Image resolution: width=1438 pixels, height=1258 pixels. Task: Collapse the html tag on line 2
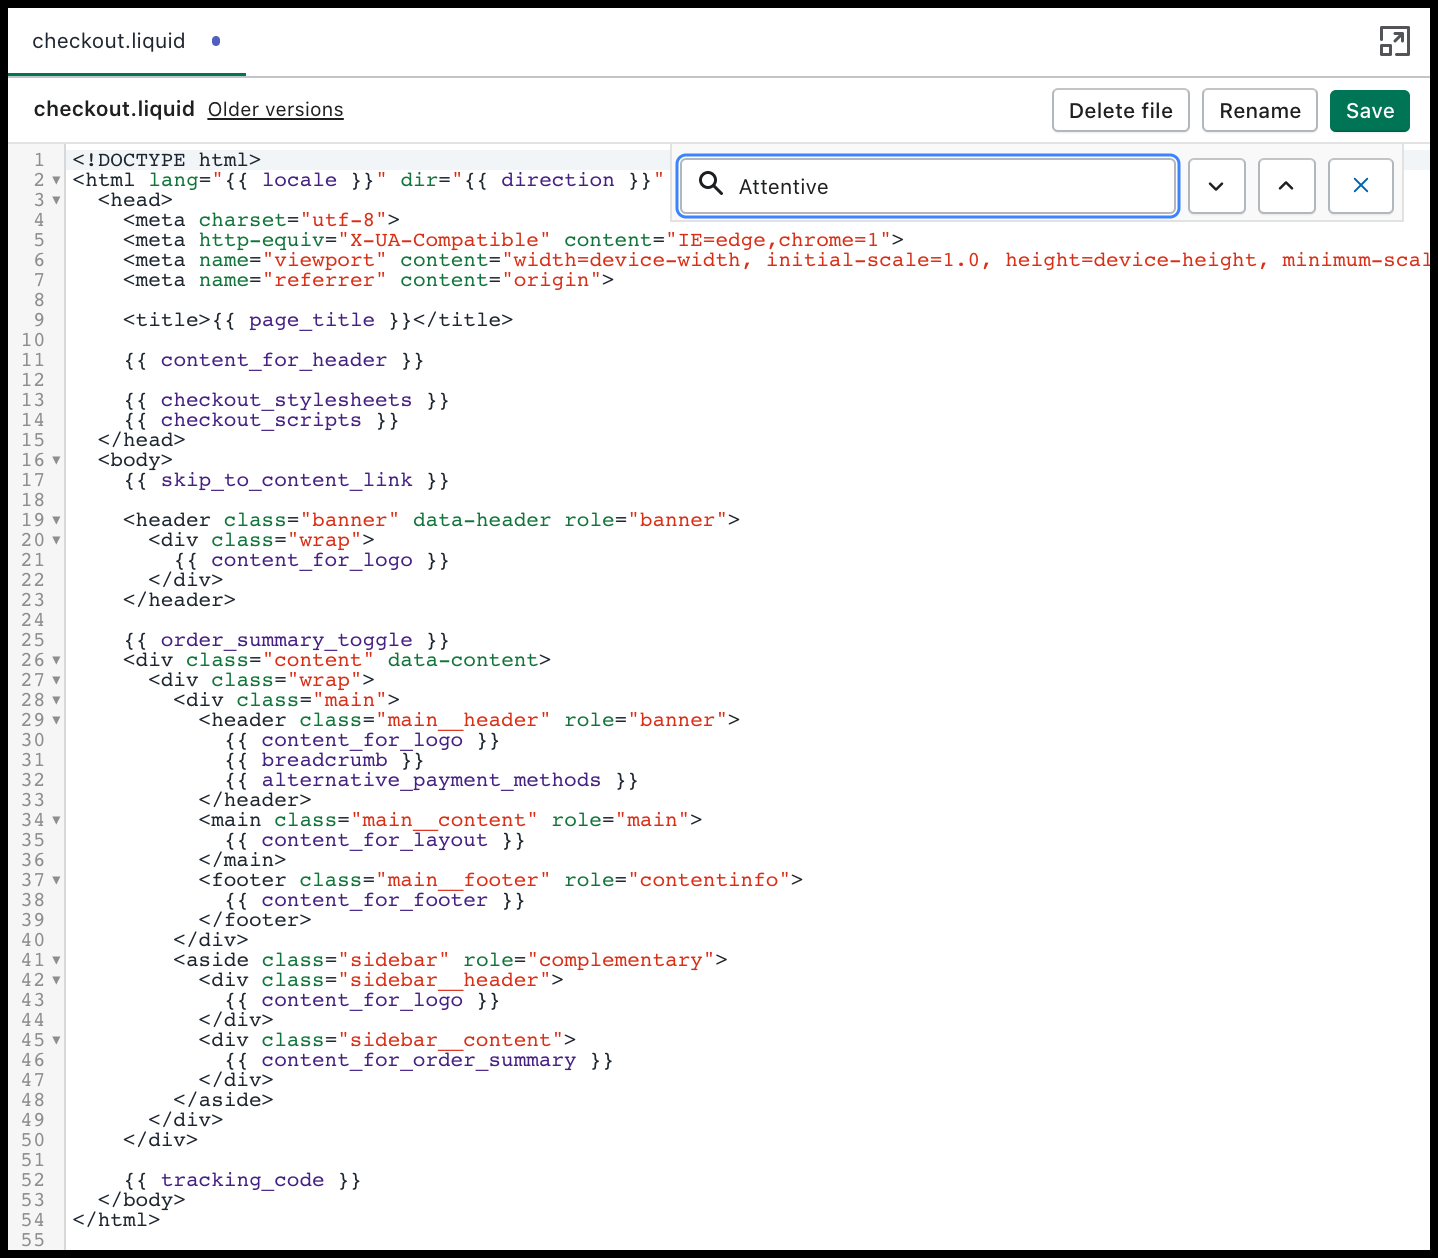56,180
